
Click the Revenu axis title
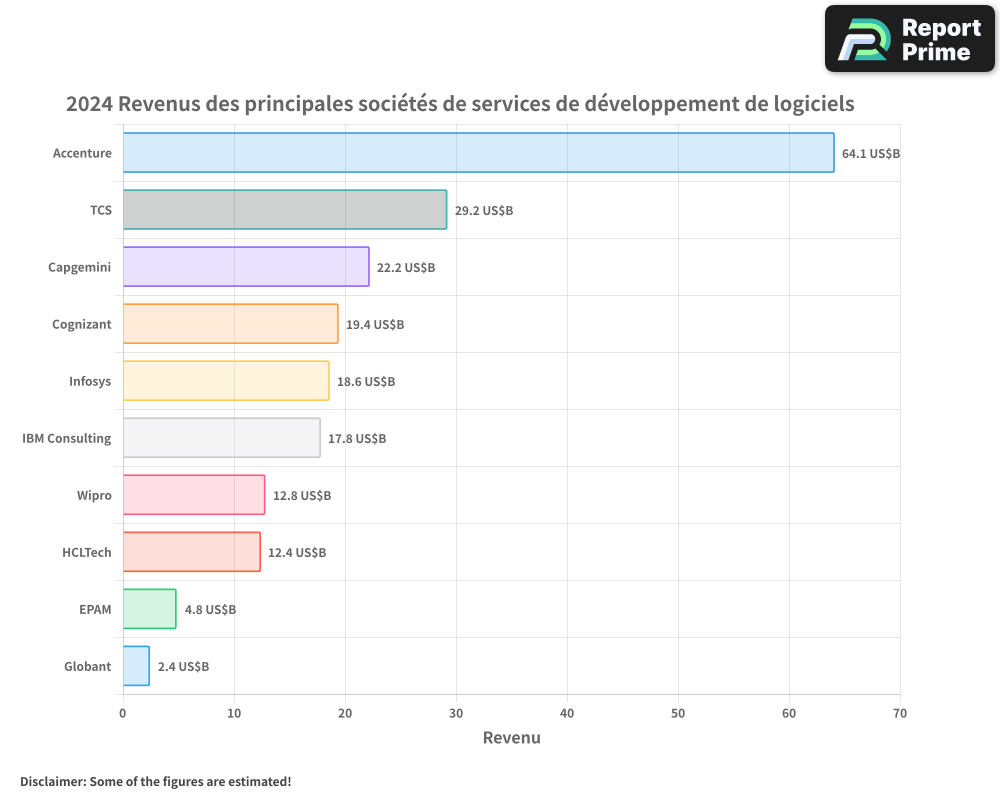point(511,738)
